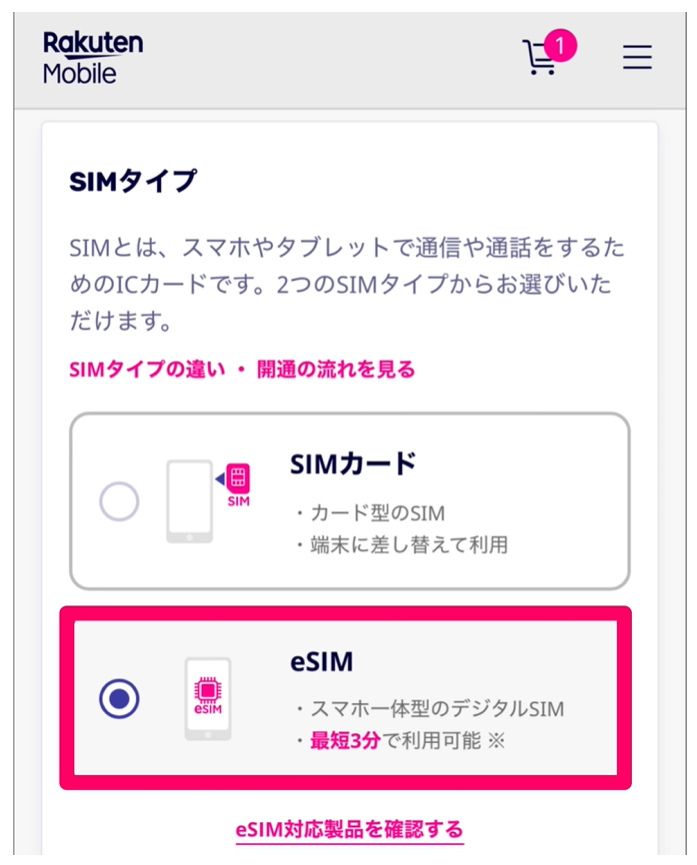Click the eSIM対応製品を確認する link

point(348,831)
